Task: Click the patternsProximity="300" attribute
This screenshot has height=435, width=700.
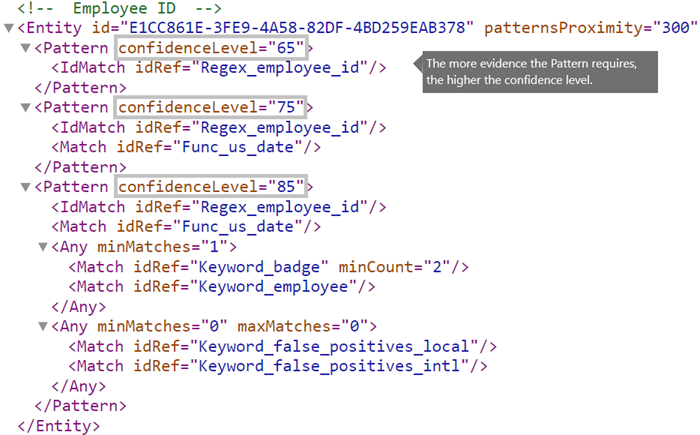Action: [x=590, y=28]
